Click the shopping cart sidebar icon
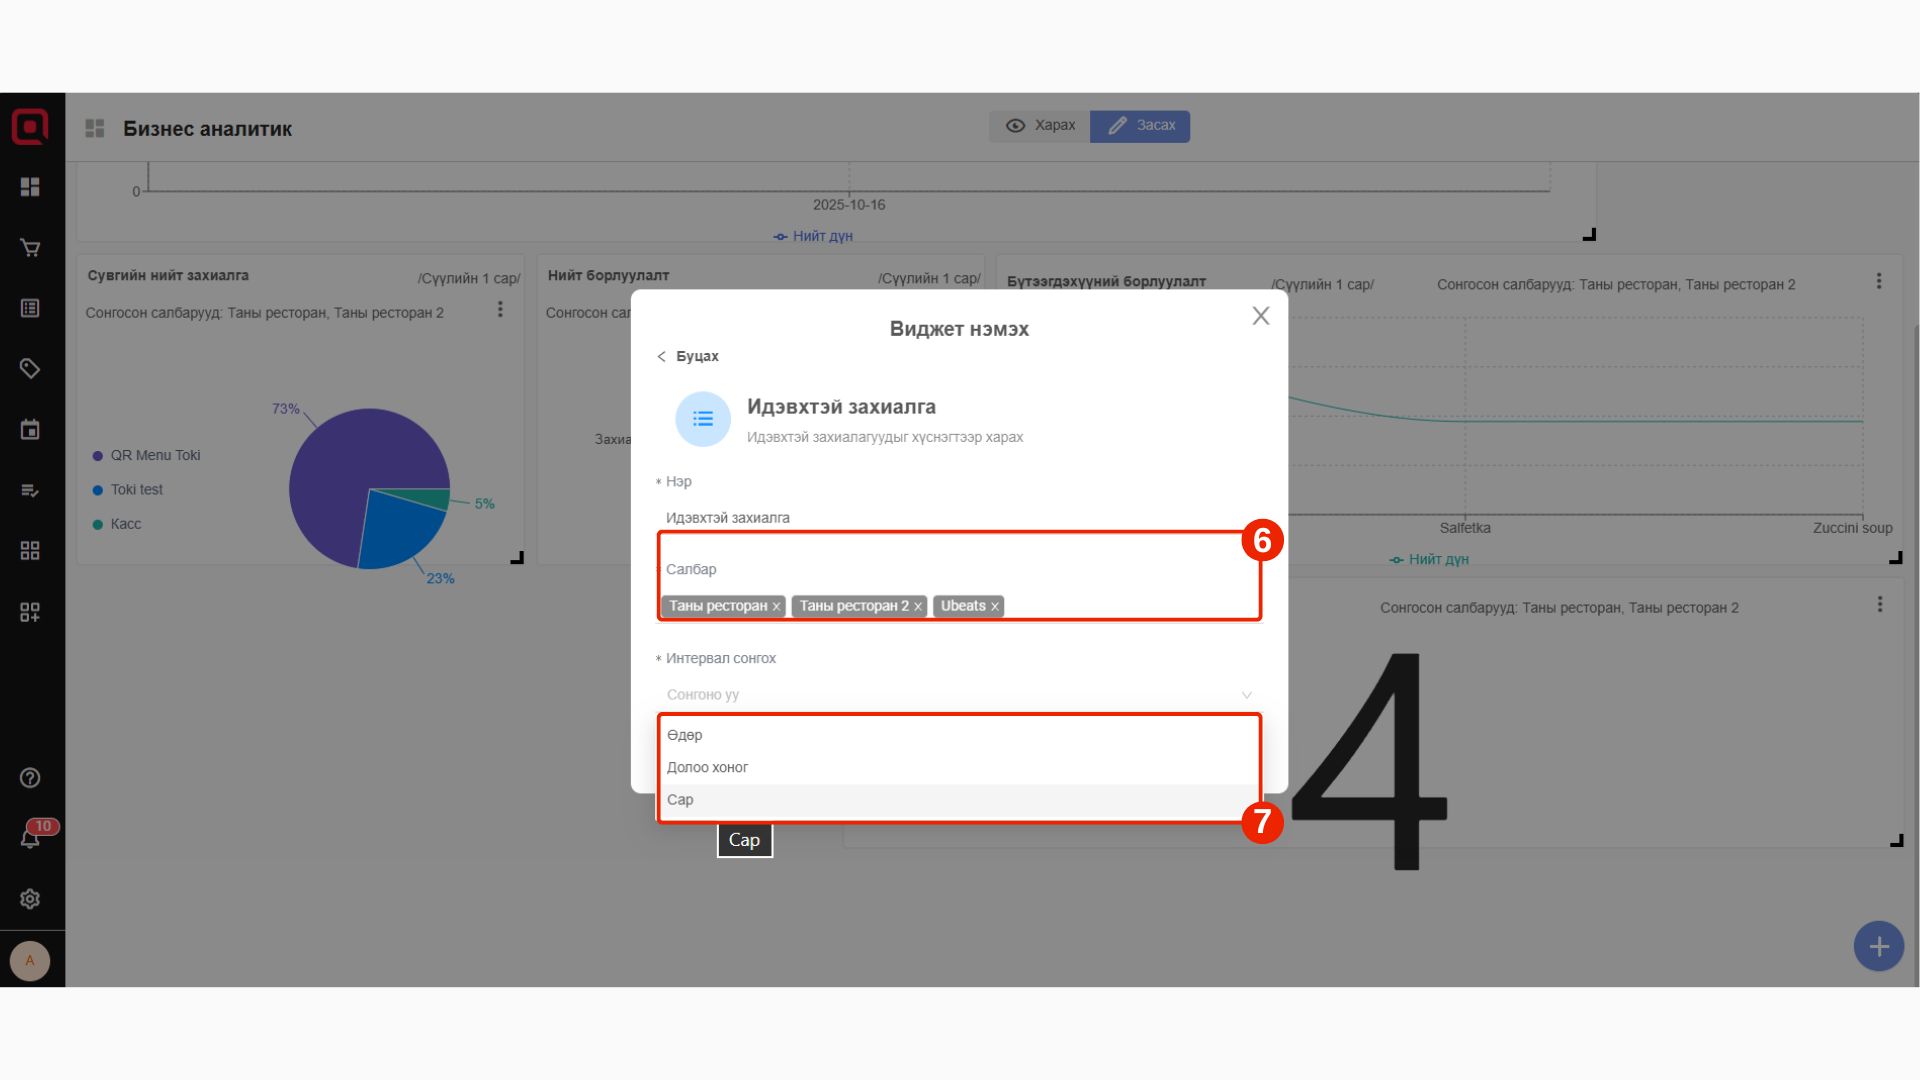1920x1080 pixels. (x=30, y=248)
